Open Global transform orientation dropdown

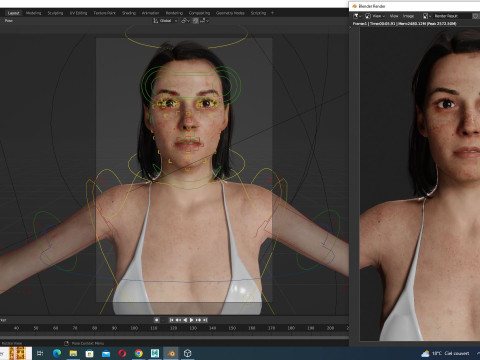click(165, 21)
